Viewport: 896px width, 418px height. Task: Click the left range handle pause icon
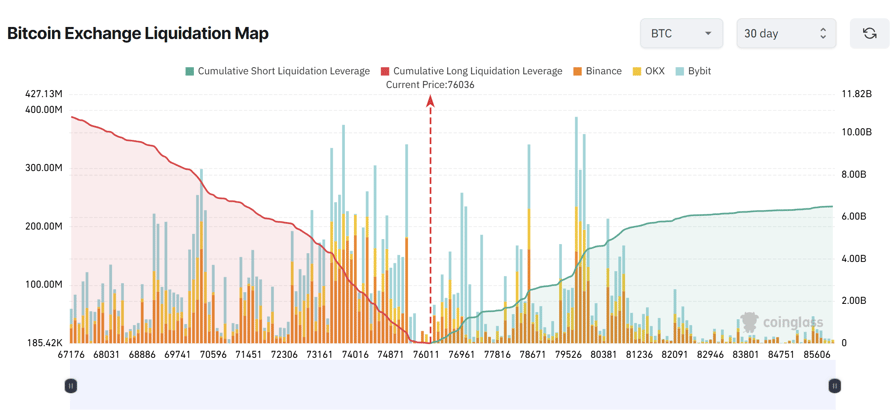pyautogui.click(x=71, y=386)
